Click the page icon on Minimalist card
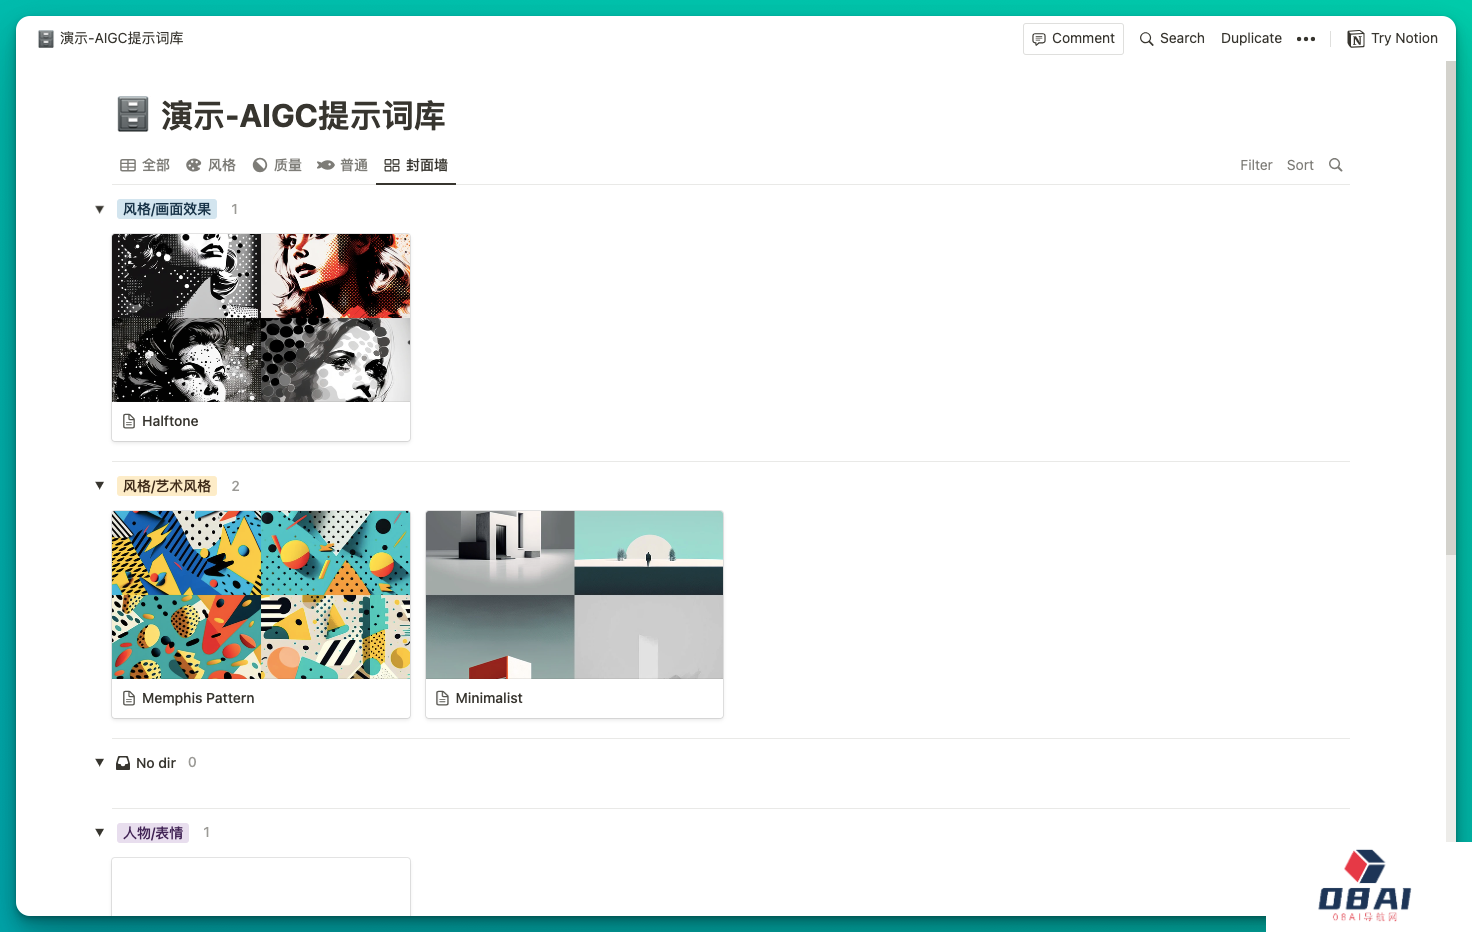The image size is (1472, 932). [x=442, y=698]
